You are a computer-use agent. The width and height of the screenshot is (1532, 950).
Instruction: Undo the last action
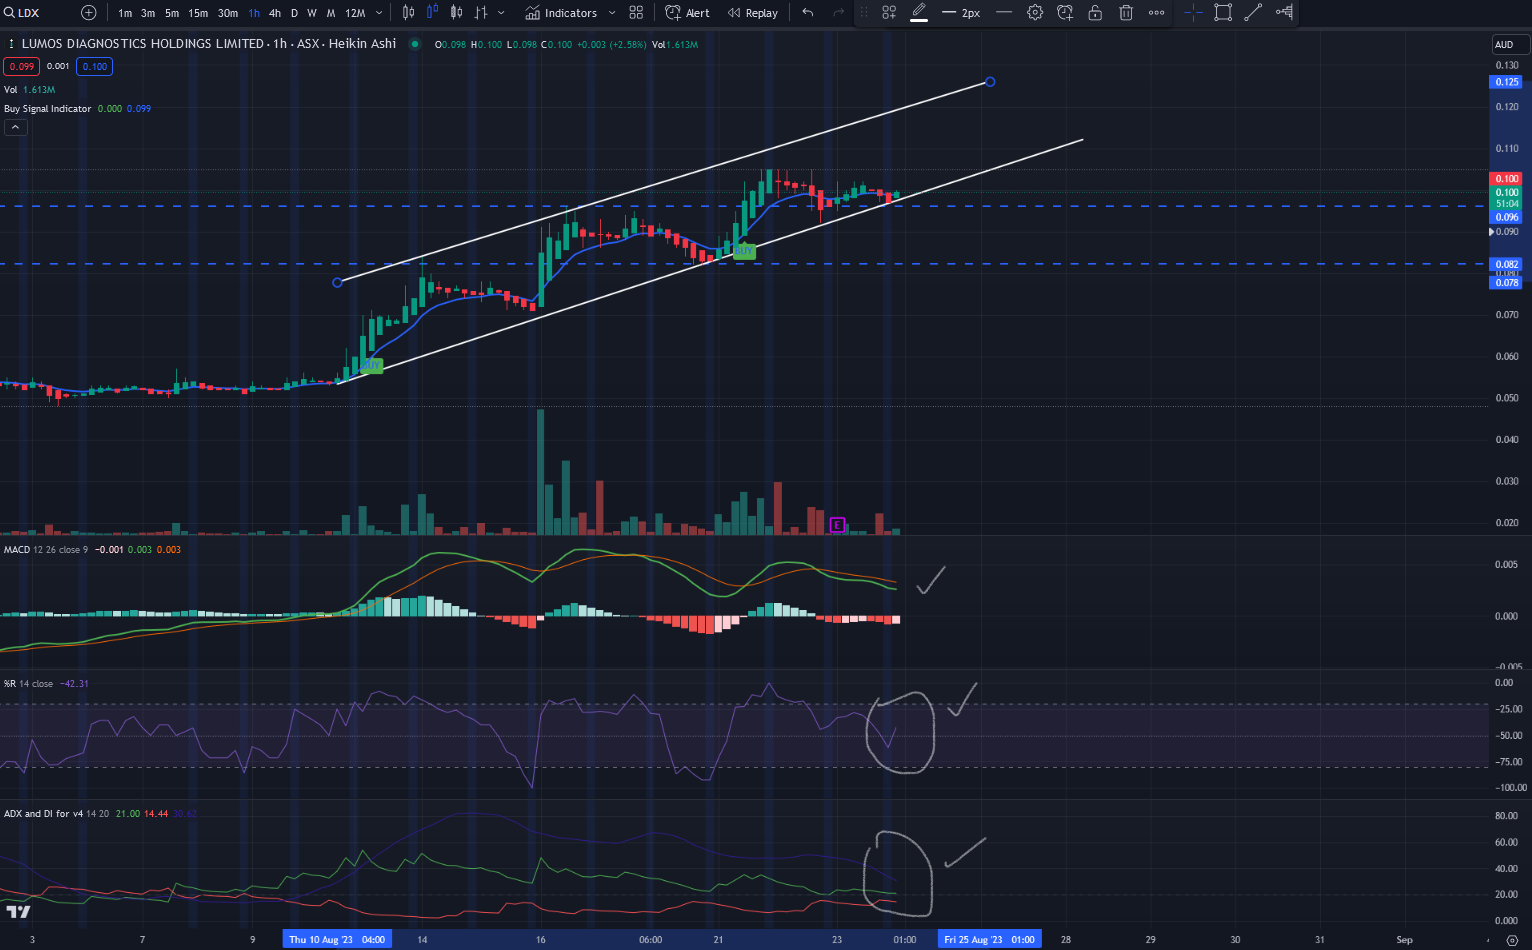(x=808, y=13)
